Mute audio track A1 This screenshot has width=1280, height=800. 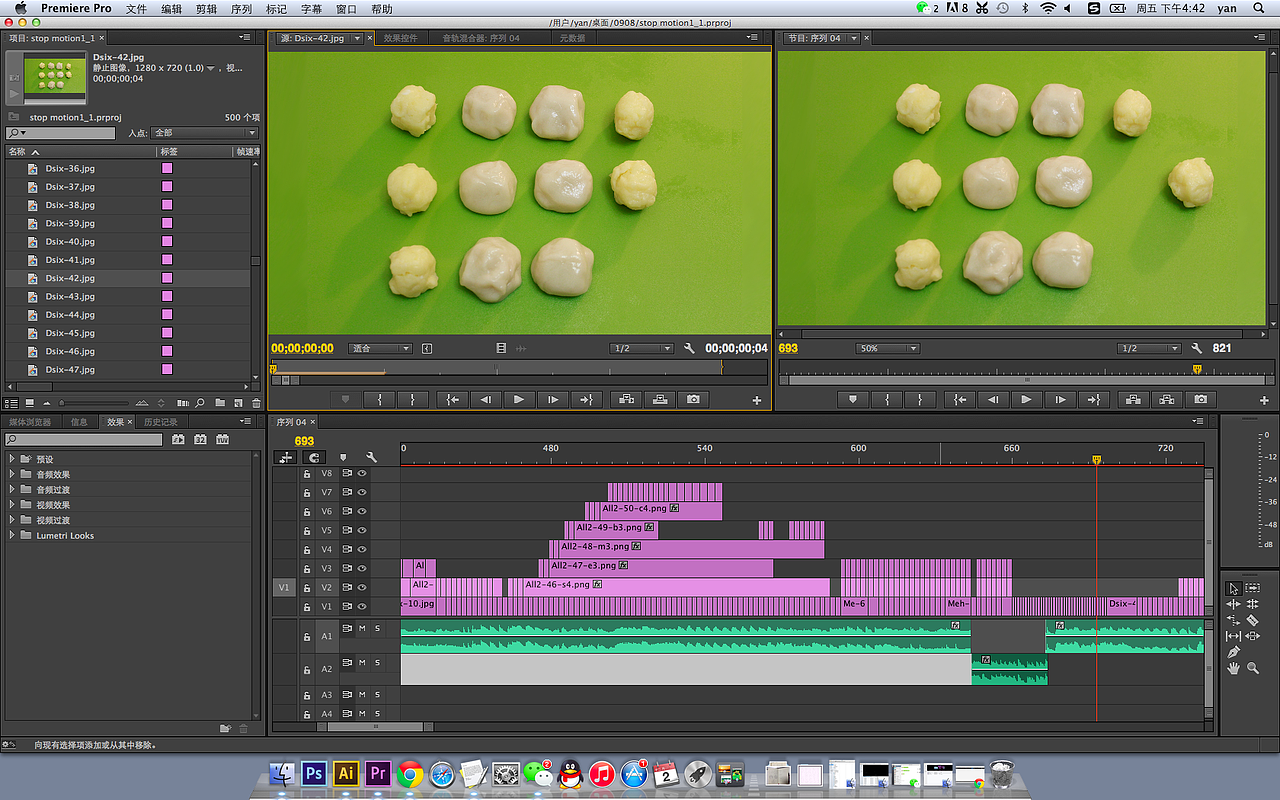362,628
